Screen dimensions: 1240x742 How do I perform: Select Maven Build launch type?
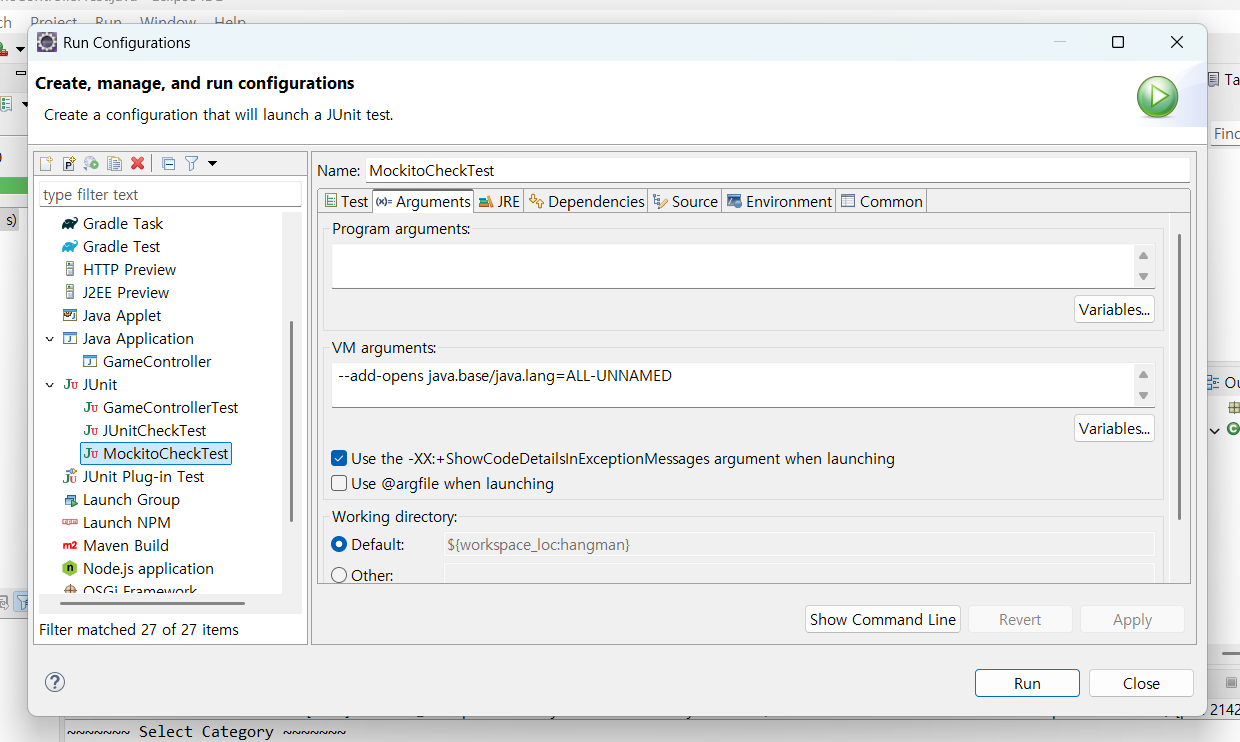126,545
